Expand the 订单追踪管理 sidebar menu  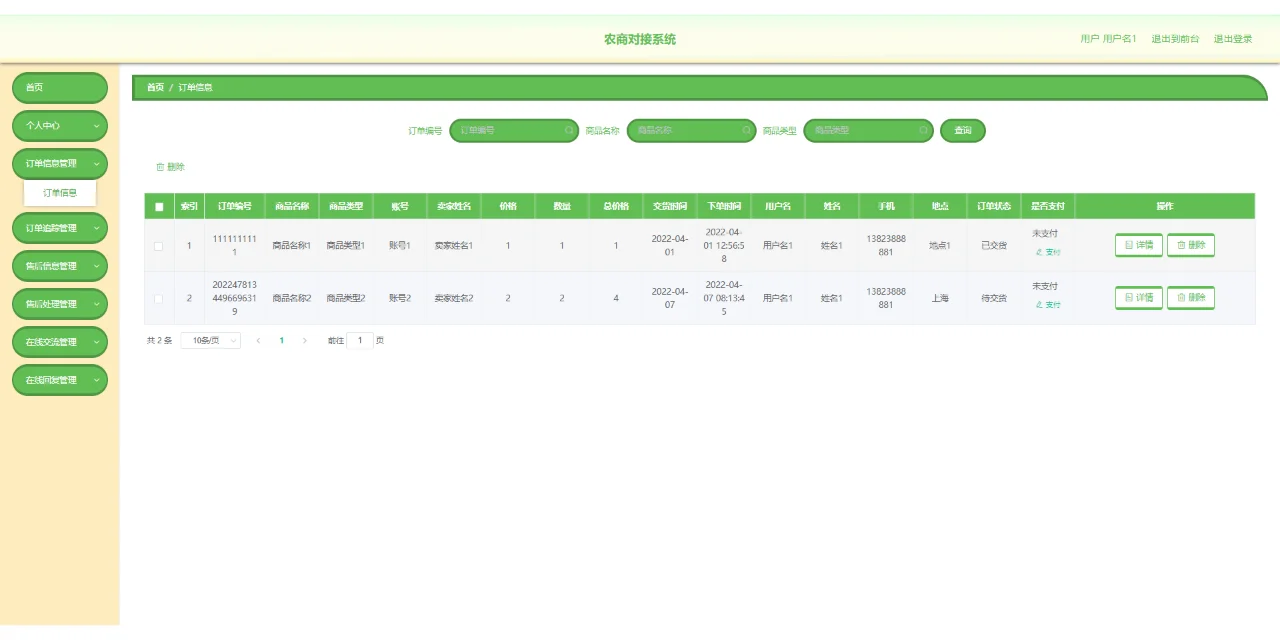tap(59, 227)
